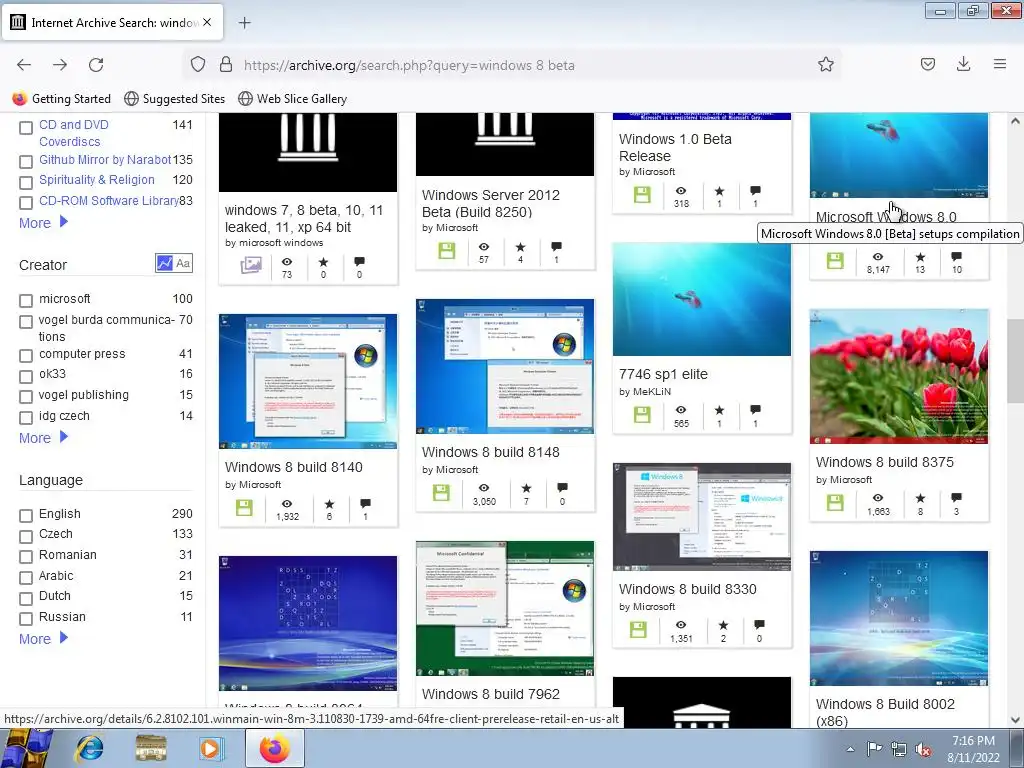Open Windows 1.0 Beta Release link
The width and height of the screenshot is (1024, 768).
[x=675, y=148]
